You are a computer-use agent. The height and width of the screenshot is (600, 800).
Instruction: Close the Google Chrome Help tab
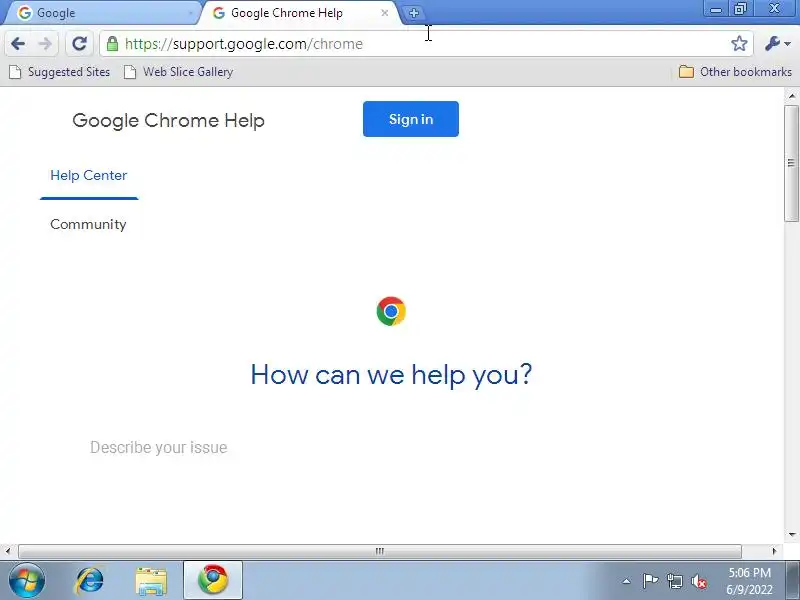pos(385,13)
